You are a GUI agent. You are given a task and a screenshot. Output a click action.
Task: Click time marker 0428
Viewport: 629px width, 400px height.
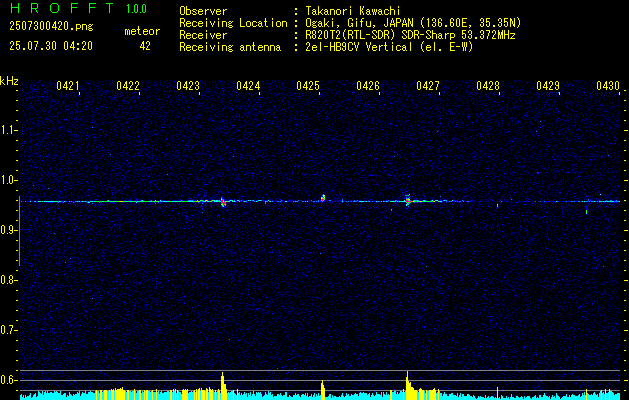coord(488,86)
